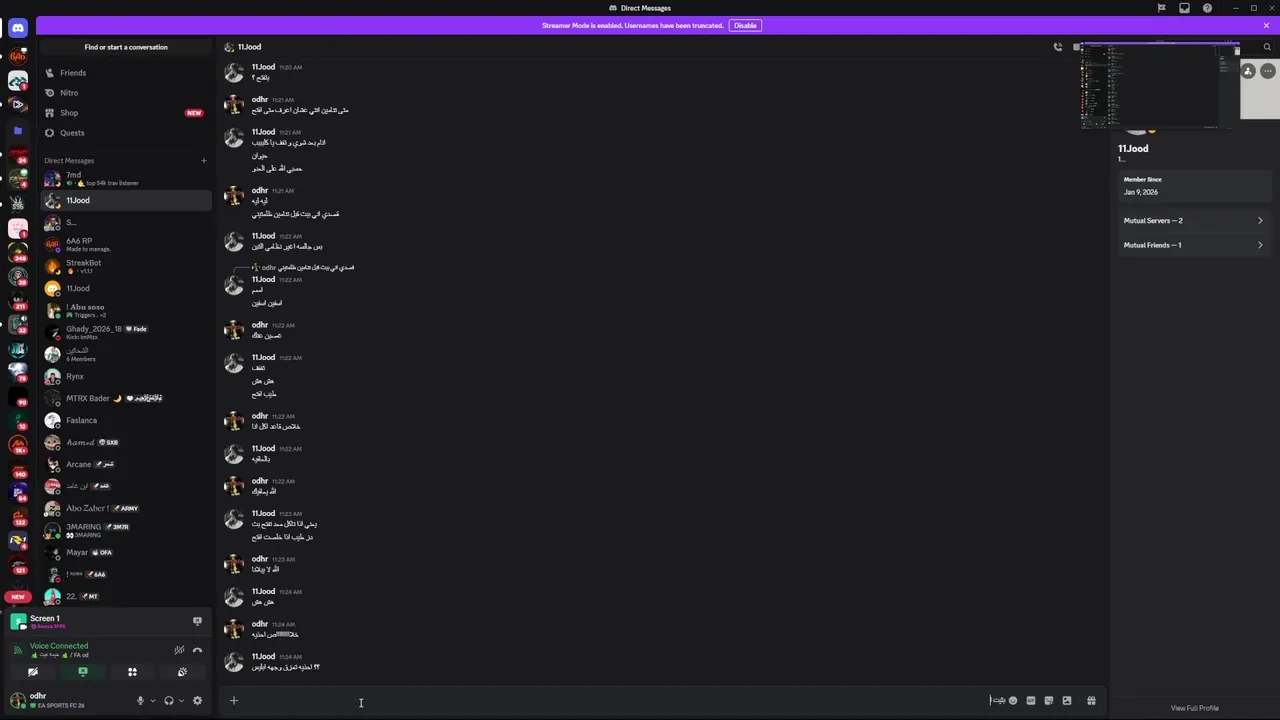The image size is (1280, 720).
Task: Open DM with Arcane
Action: (126, 464)
